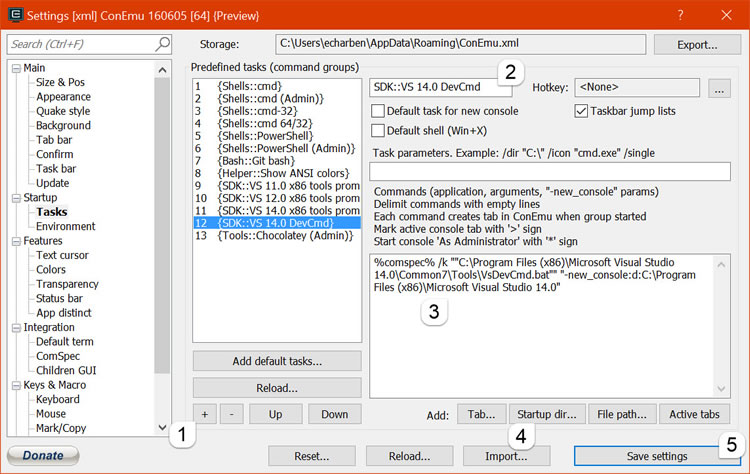Collapse the Keys & Macro tree node
This screenshot has width=750, height=474.
(16, 386)
